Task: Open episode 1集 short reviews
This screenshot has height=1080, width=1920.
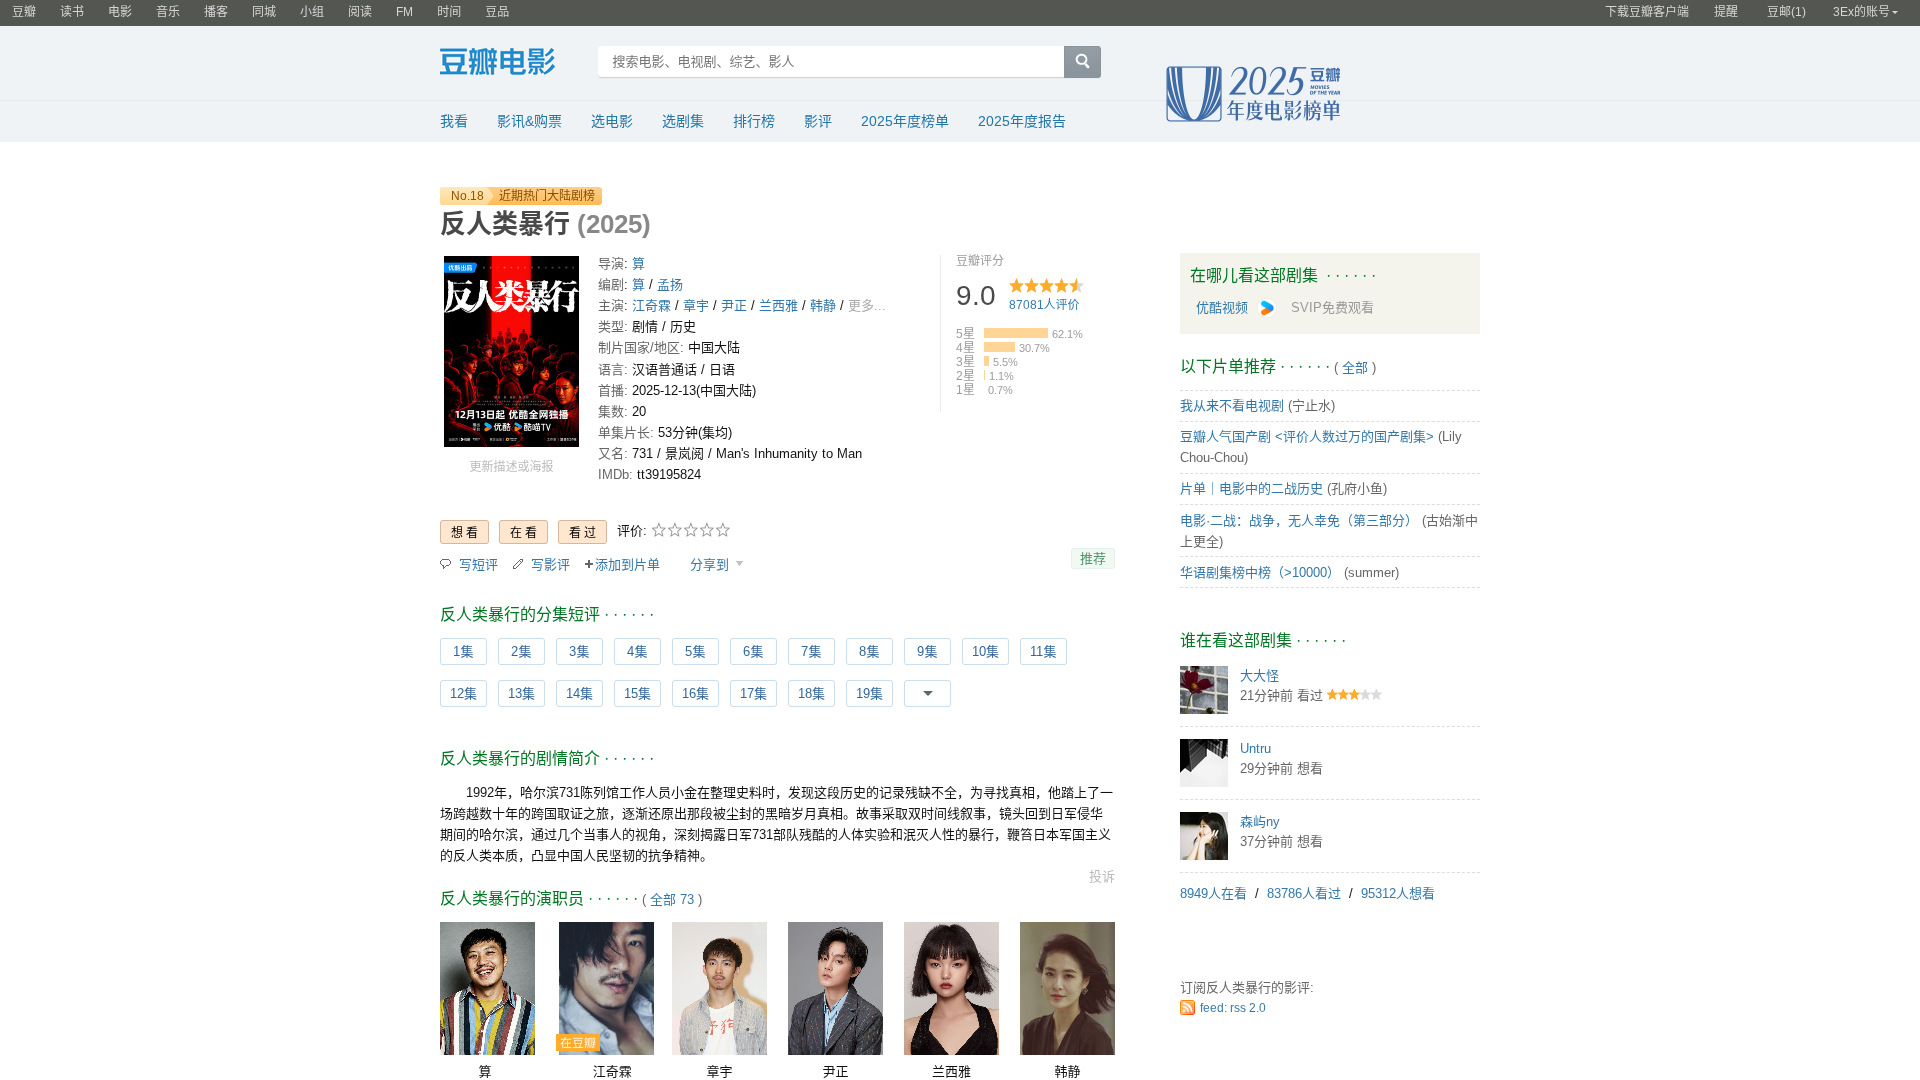Action: click(x=463, y=652)
